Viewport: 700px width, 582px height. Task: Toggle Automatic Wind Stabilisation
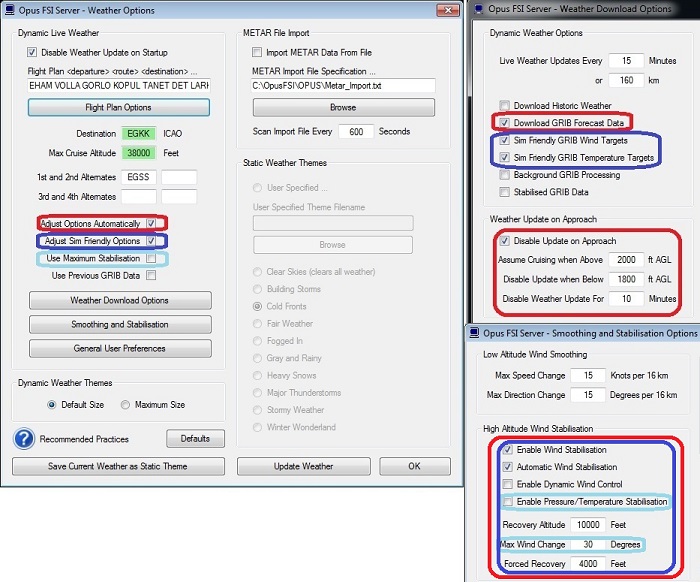[x=508, y=467]
